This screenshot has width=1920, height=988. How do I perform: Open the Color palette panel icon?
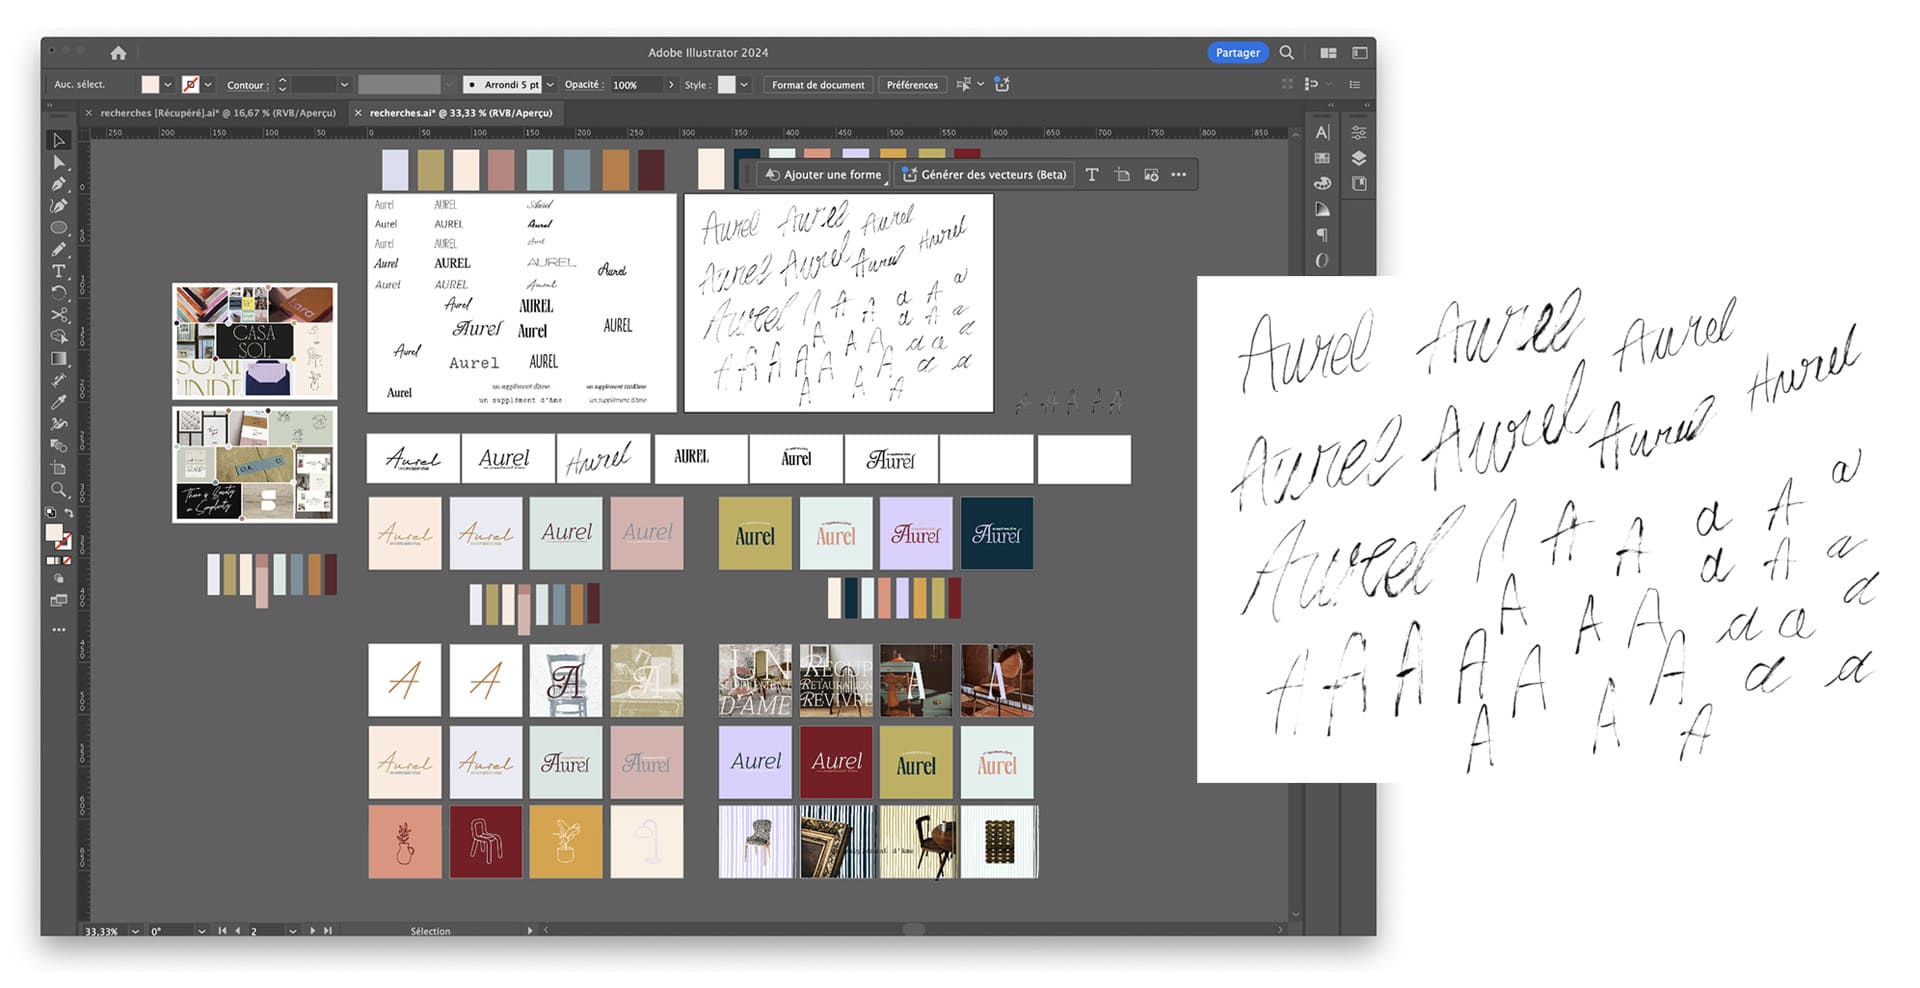[1322, 184]
